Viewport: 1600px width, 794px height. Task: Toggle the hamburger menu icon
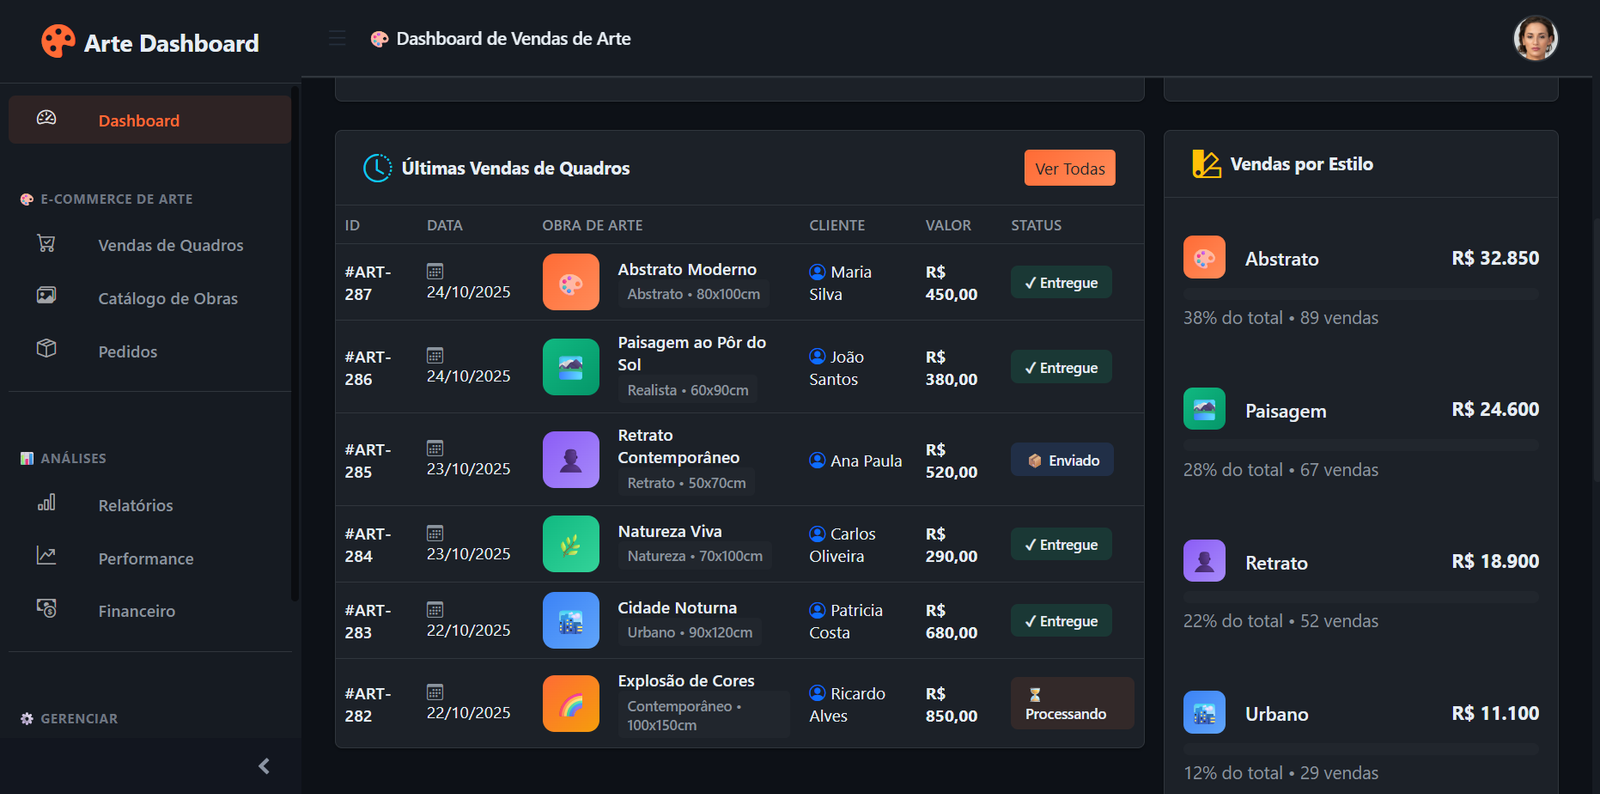coord(337,38)
